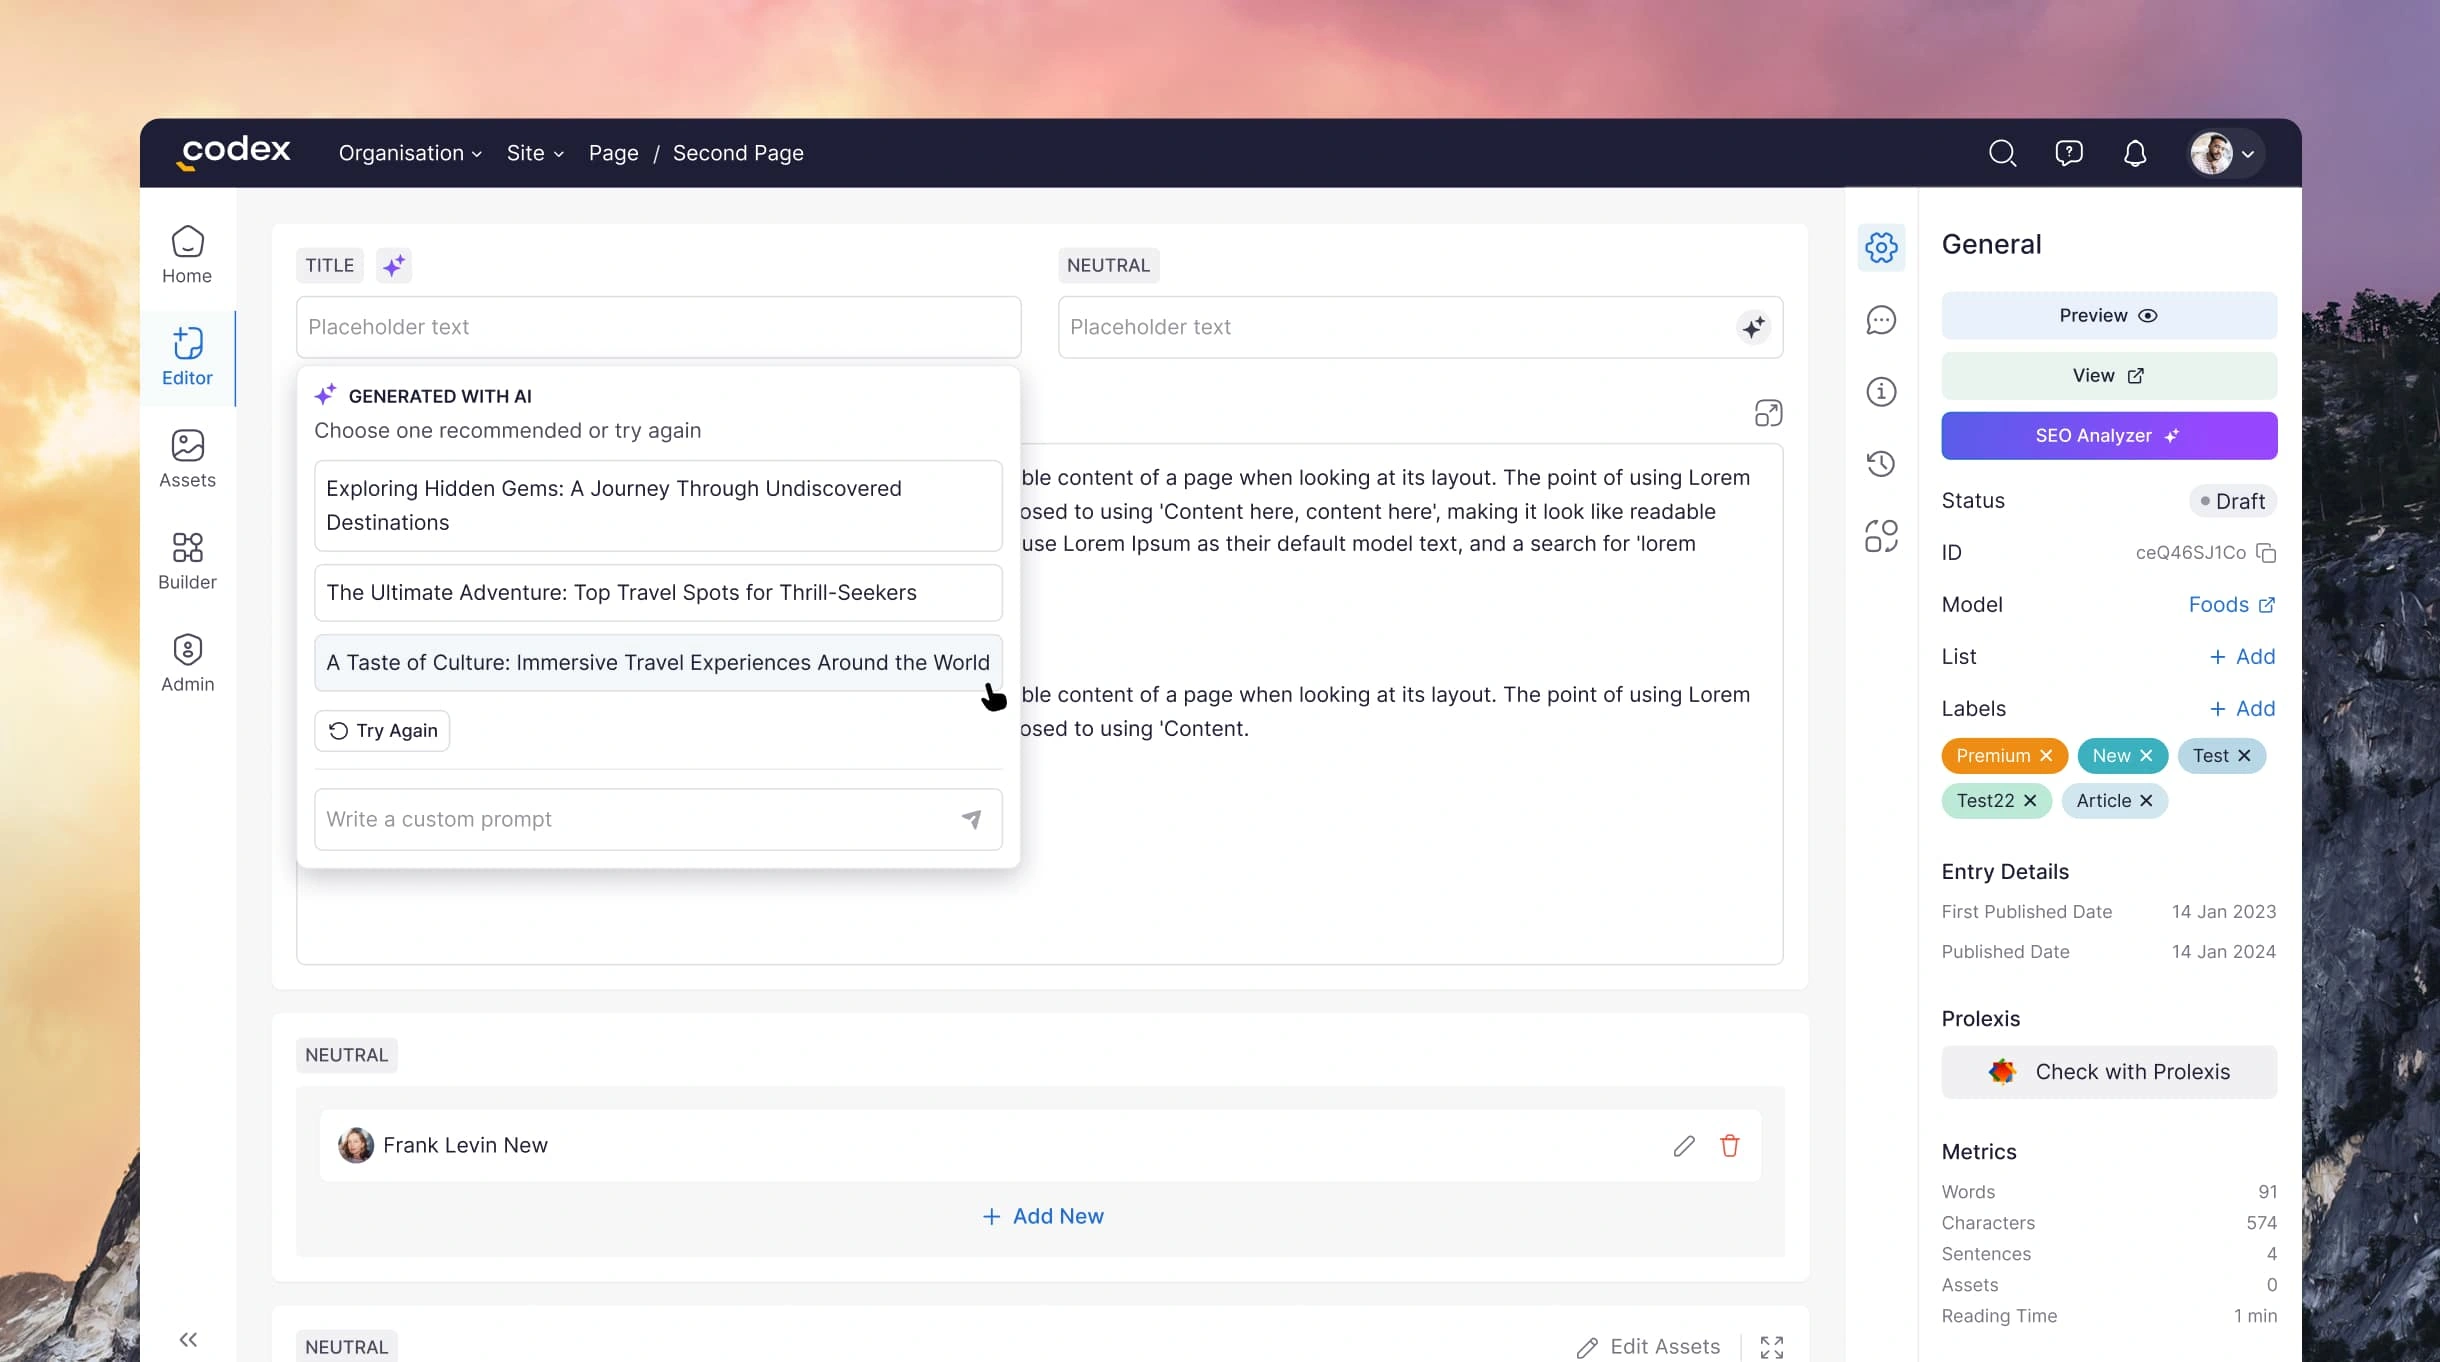Expand the Organisation dropdown

(410, 153)
